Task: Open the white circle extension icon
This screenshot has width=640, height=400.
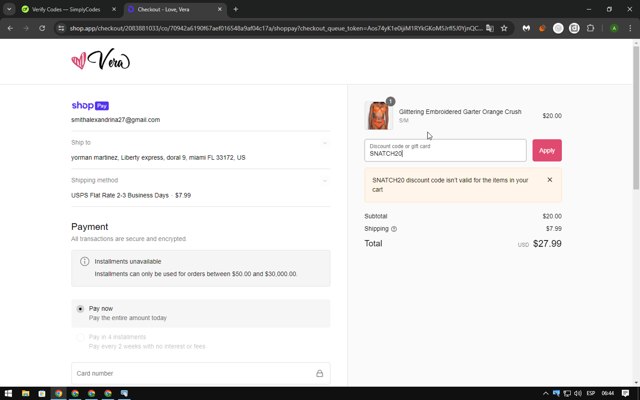Action: pos(558,28)
